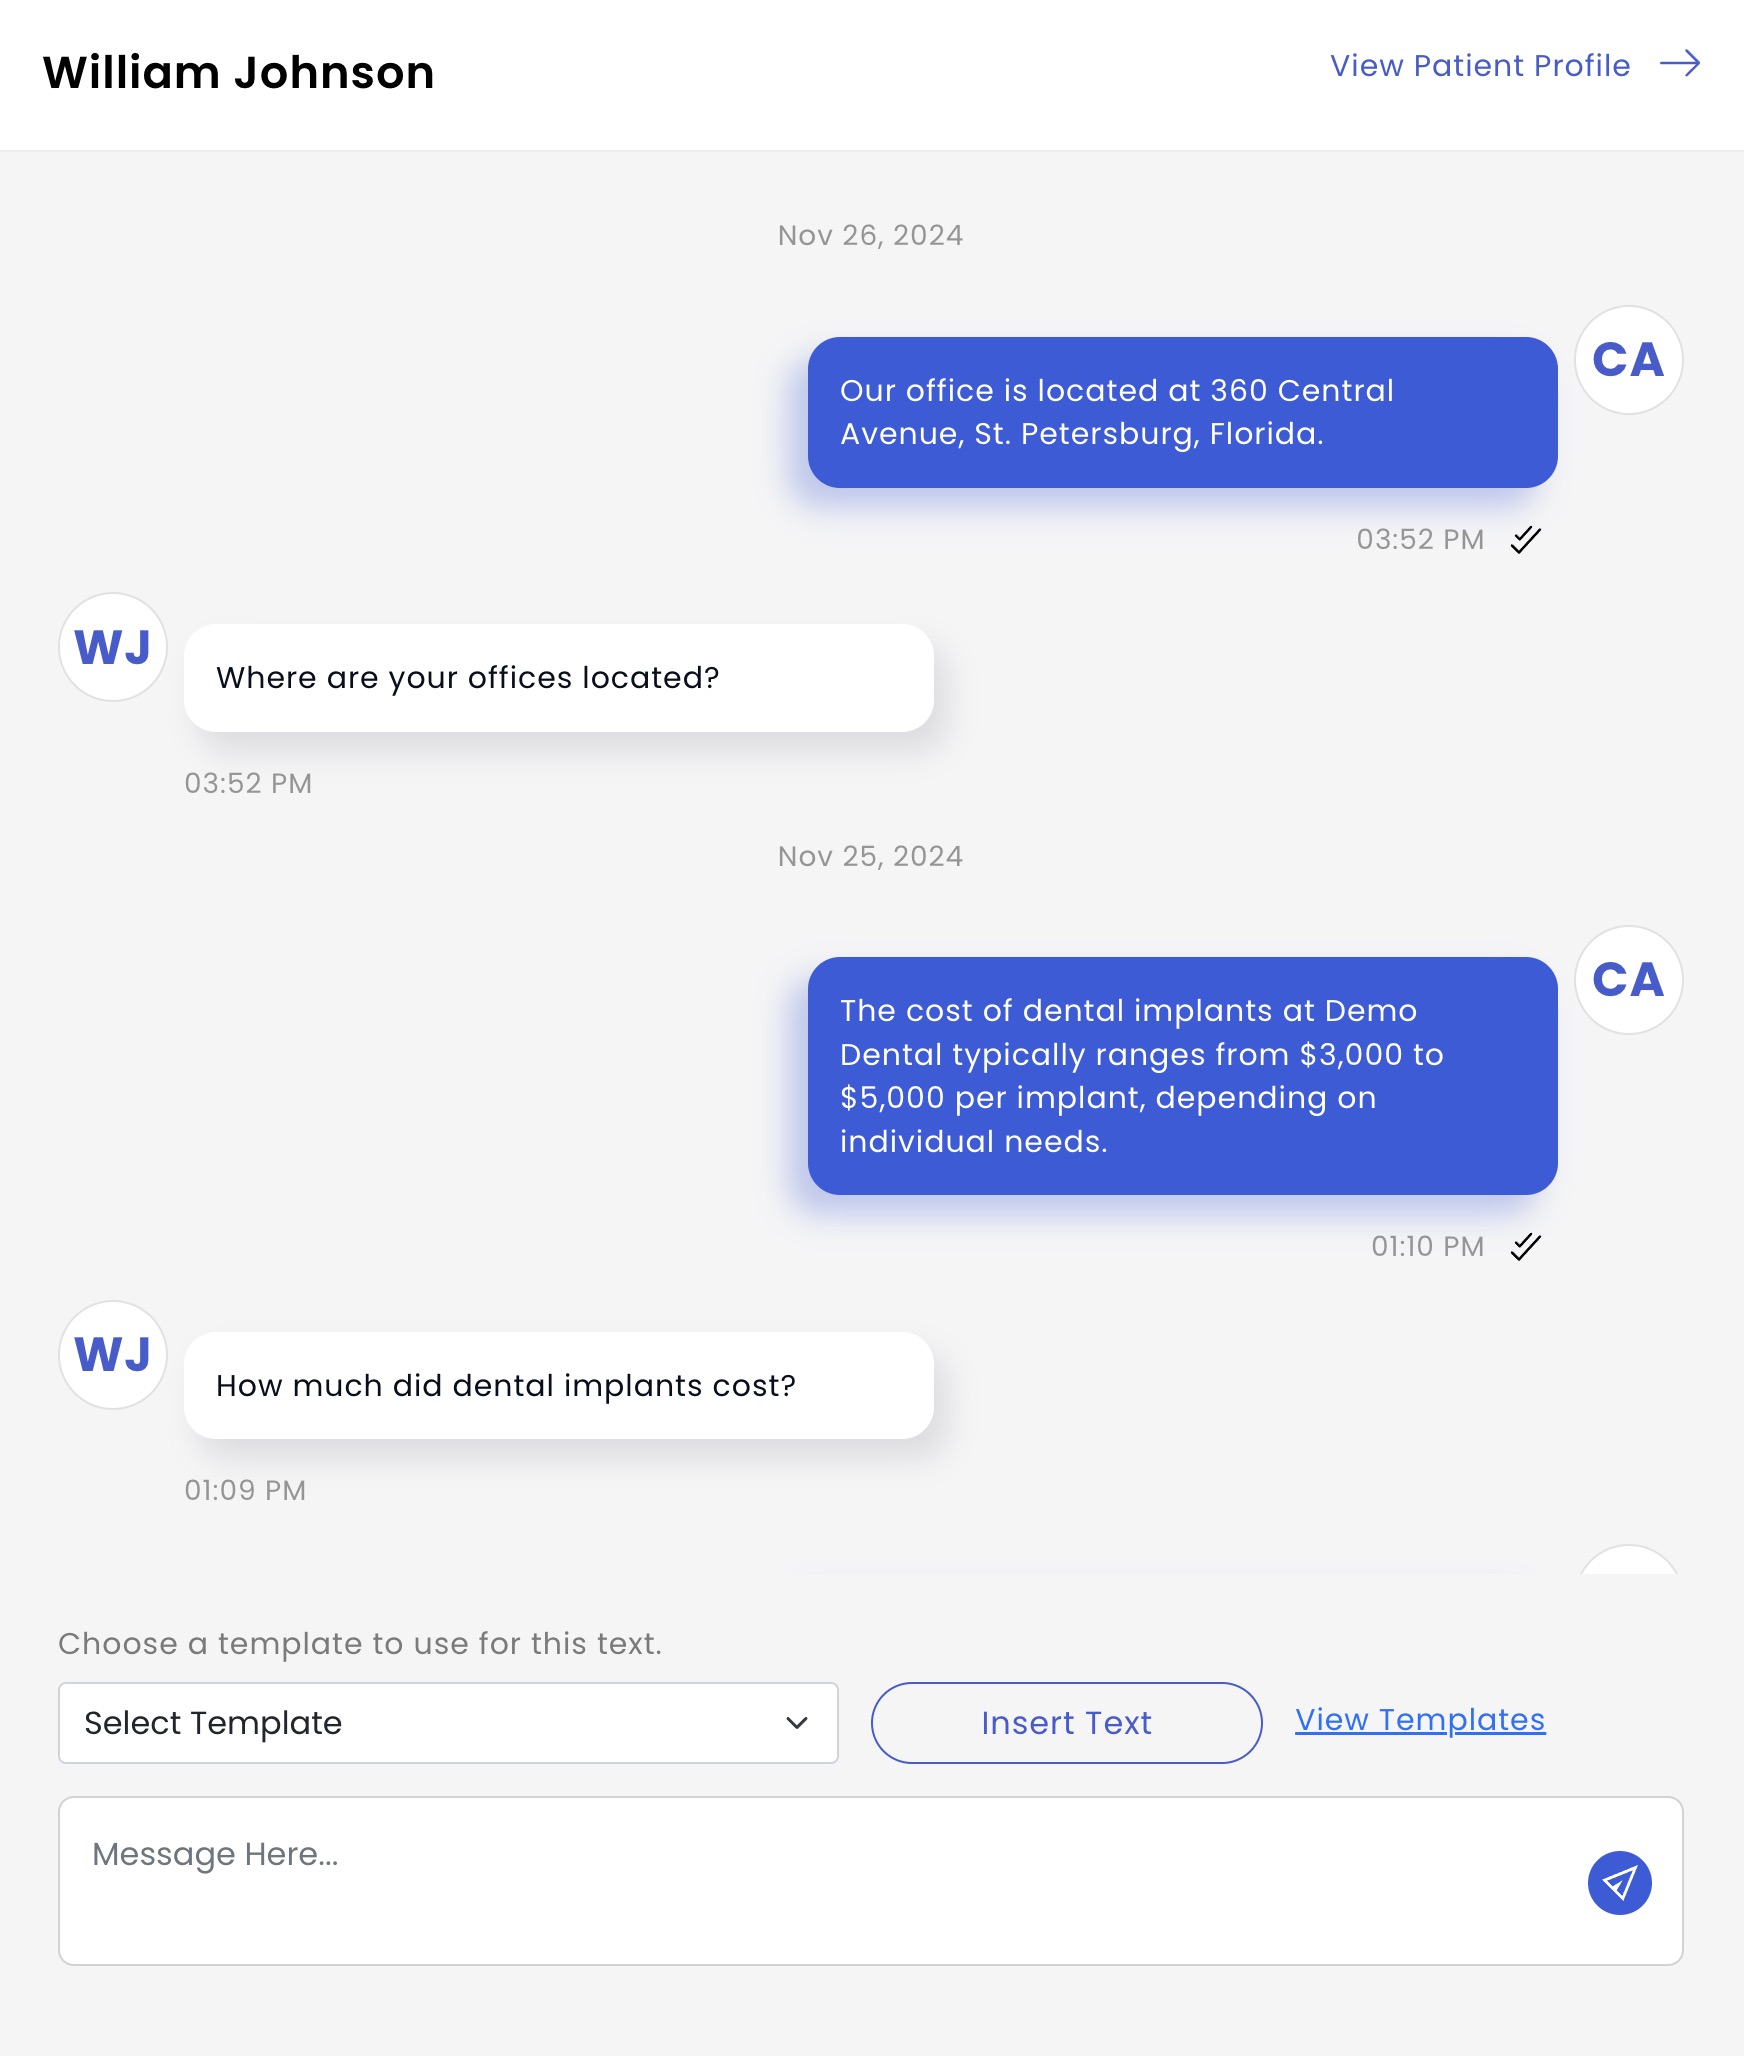Select the 'Where are your offices located?' message
This screenshot has height=2056, width=1744.
[x=558, y=678]
